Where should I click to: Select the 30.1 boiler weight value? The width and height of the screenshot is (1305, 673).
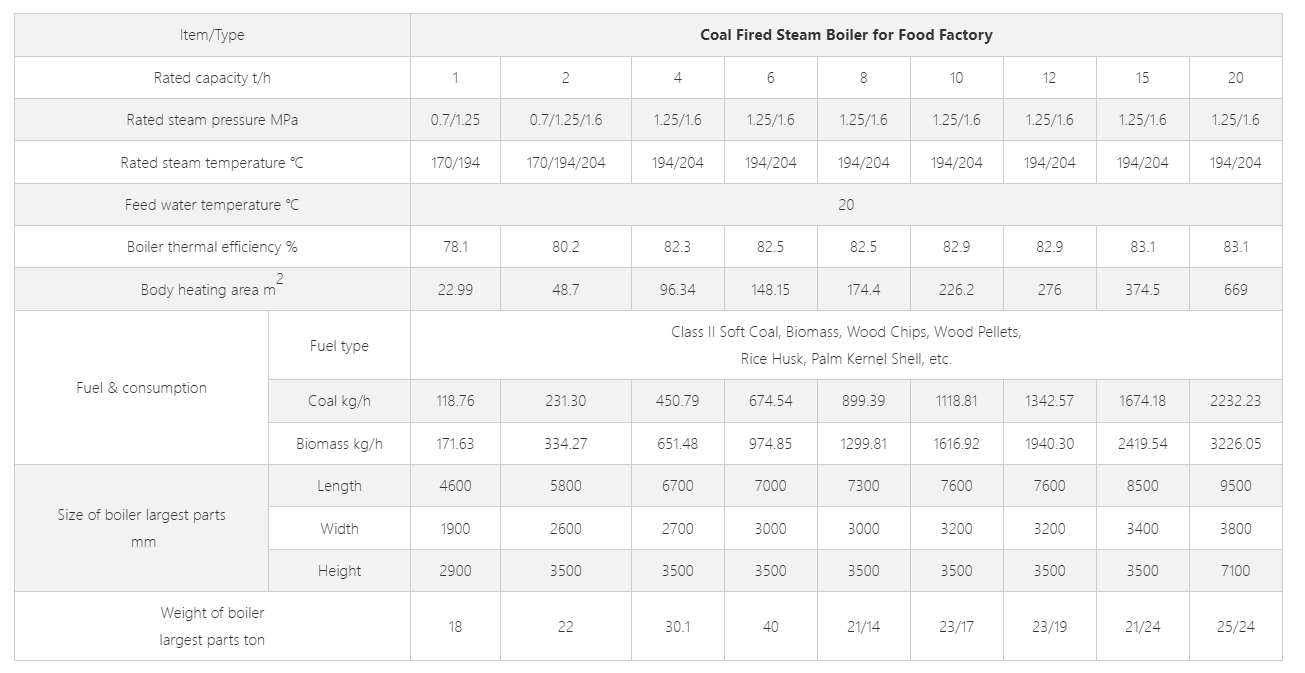(x=677, y=627)
